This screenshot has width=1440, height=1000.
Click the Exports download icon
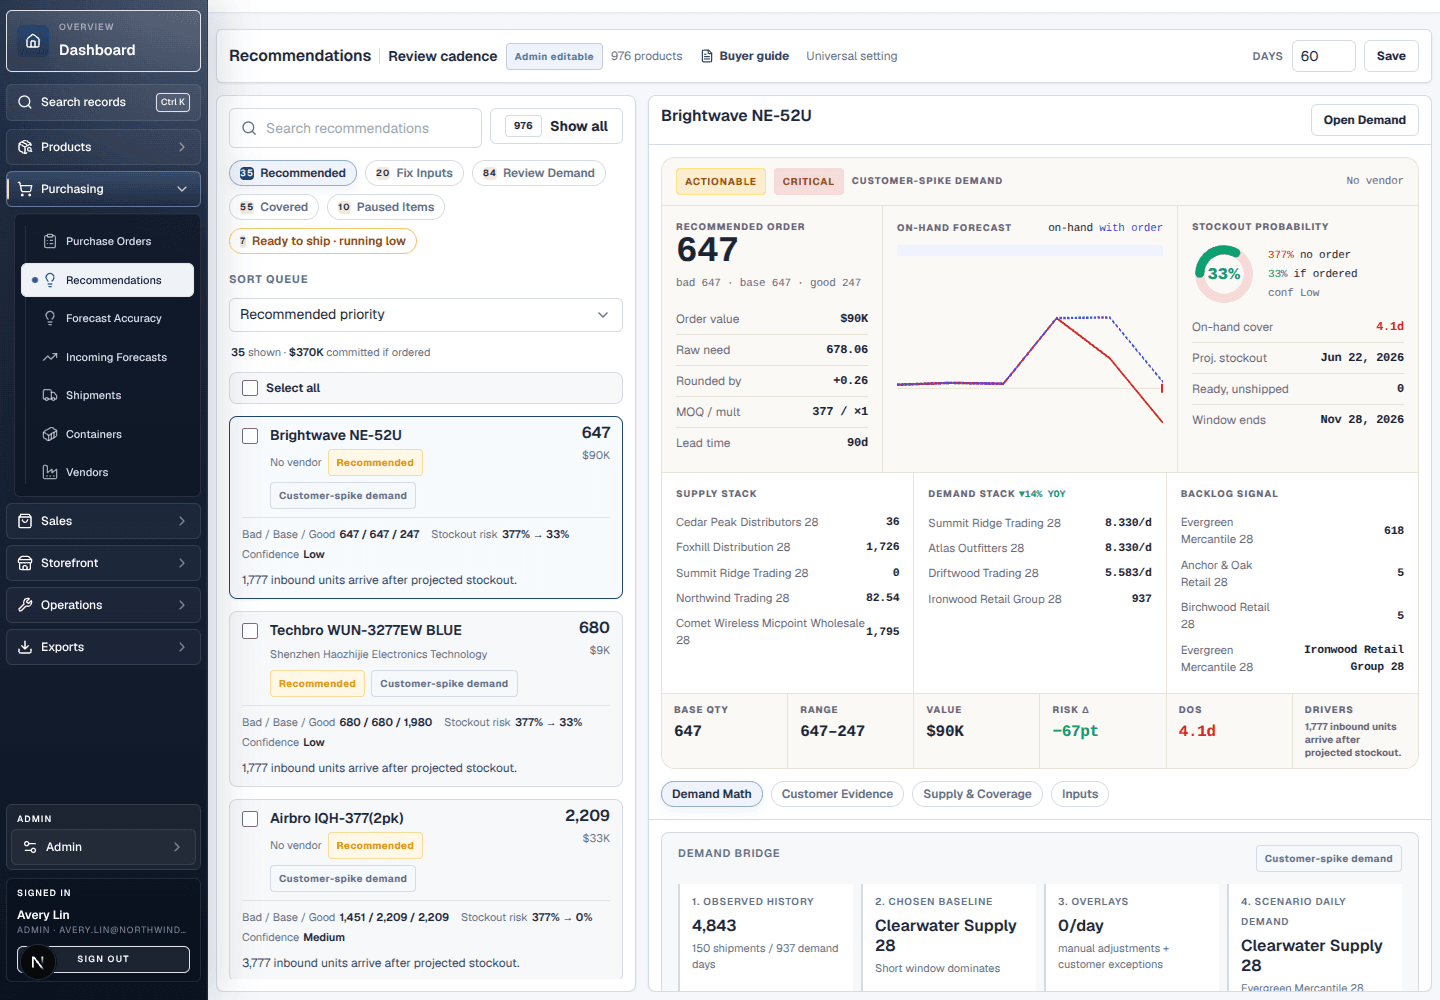pos(25,647)
